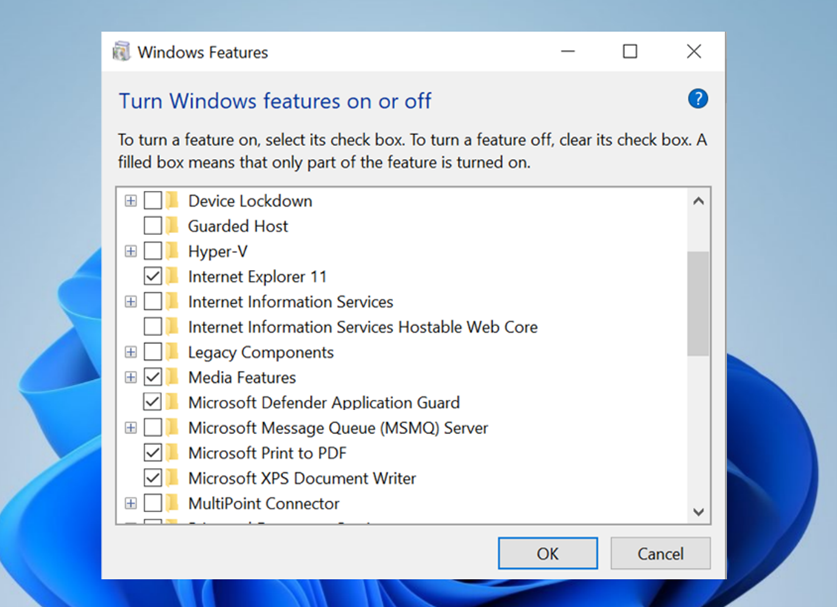
Task: Click the Guarded Host folder icon
Action: coord(173,226)
